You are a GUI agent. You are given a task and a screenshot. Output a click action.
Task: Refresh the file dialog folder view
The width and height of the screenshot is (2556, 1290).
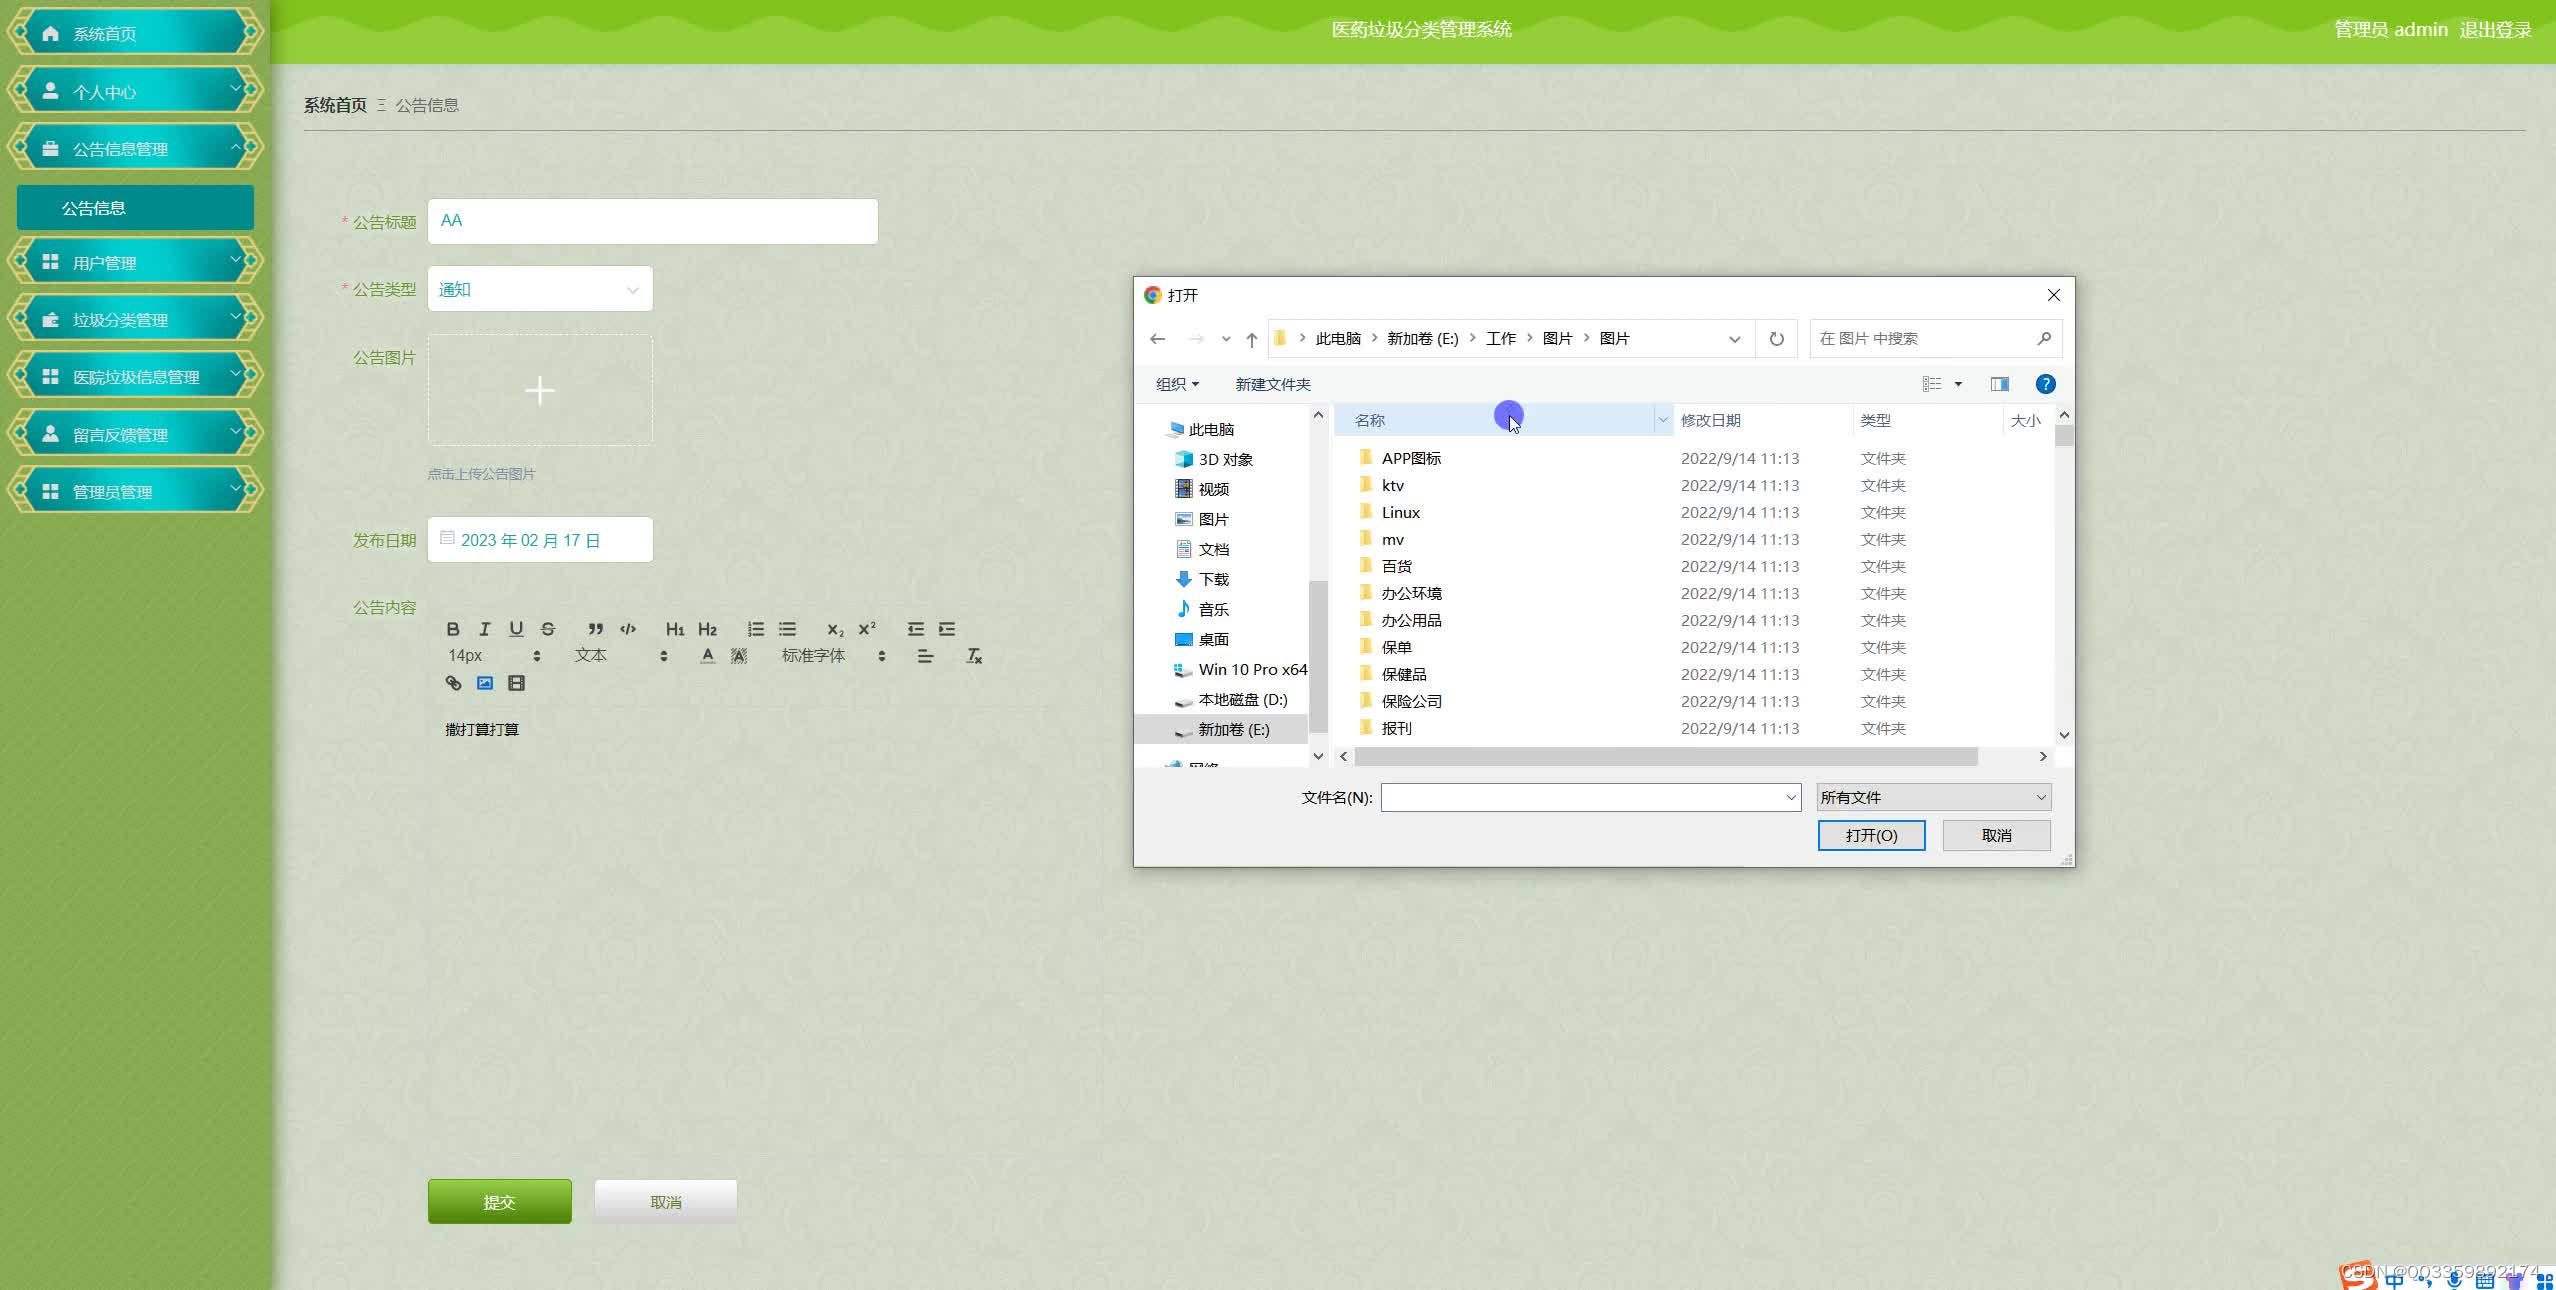pos(1777,339)
